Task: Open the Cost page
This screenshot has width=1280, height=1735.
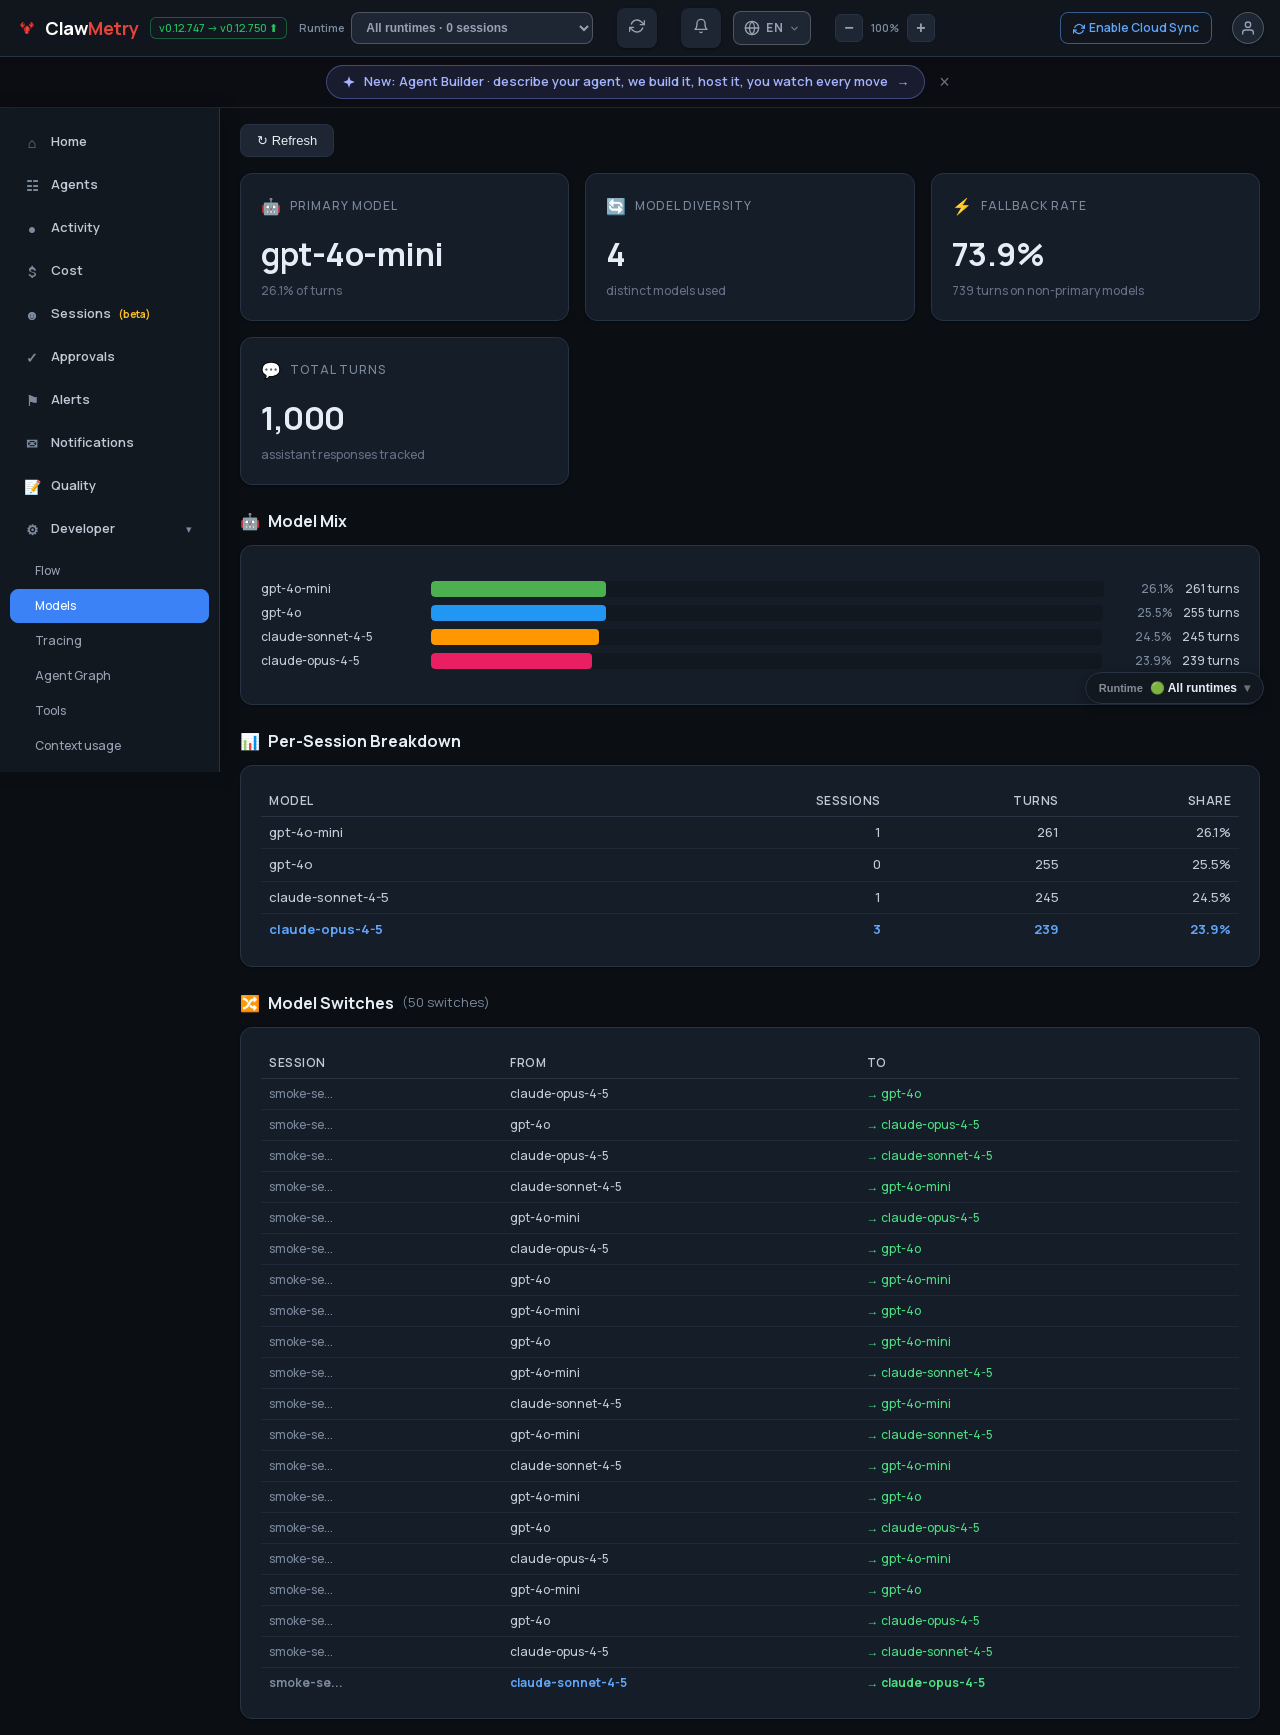Action: (x=110, y=271)
